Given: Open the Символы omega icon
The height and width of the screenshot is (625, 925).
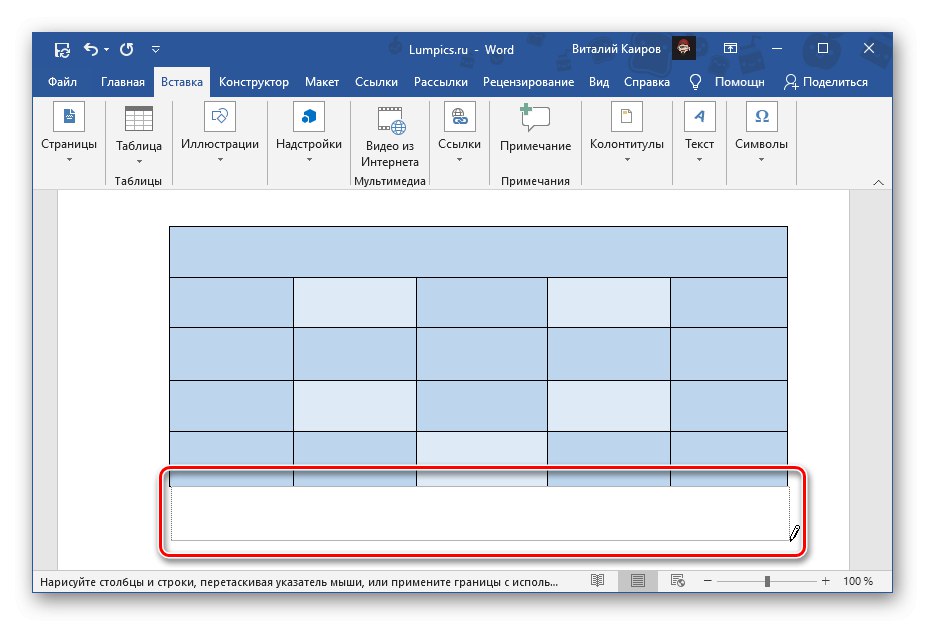Looking at the screenshot, I should 762,116.
